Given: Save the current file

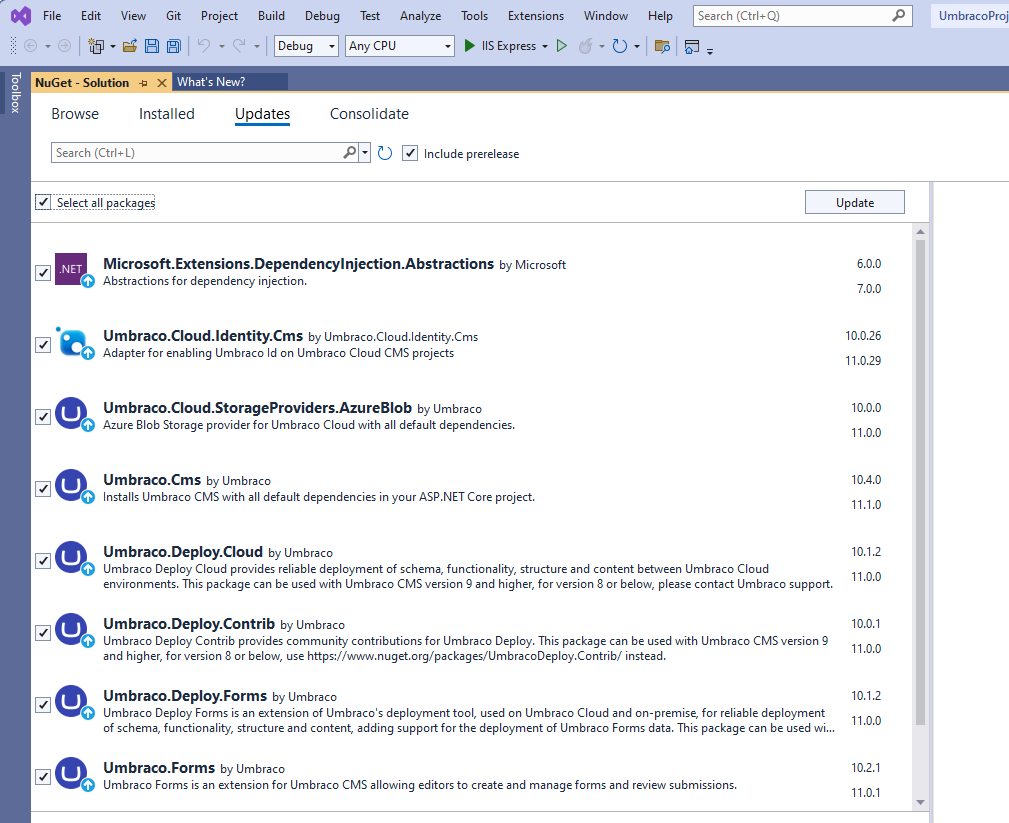Looking at the screenshot, I should click(x=152, y=46).
